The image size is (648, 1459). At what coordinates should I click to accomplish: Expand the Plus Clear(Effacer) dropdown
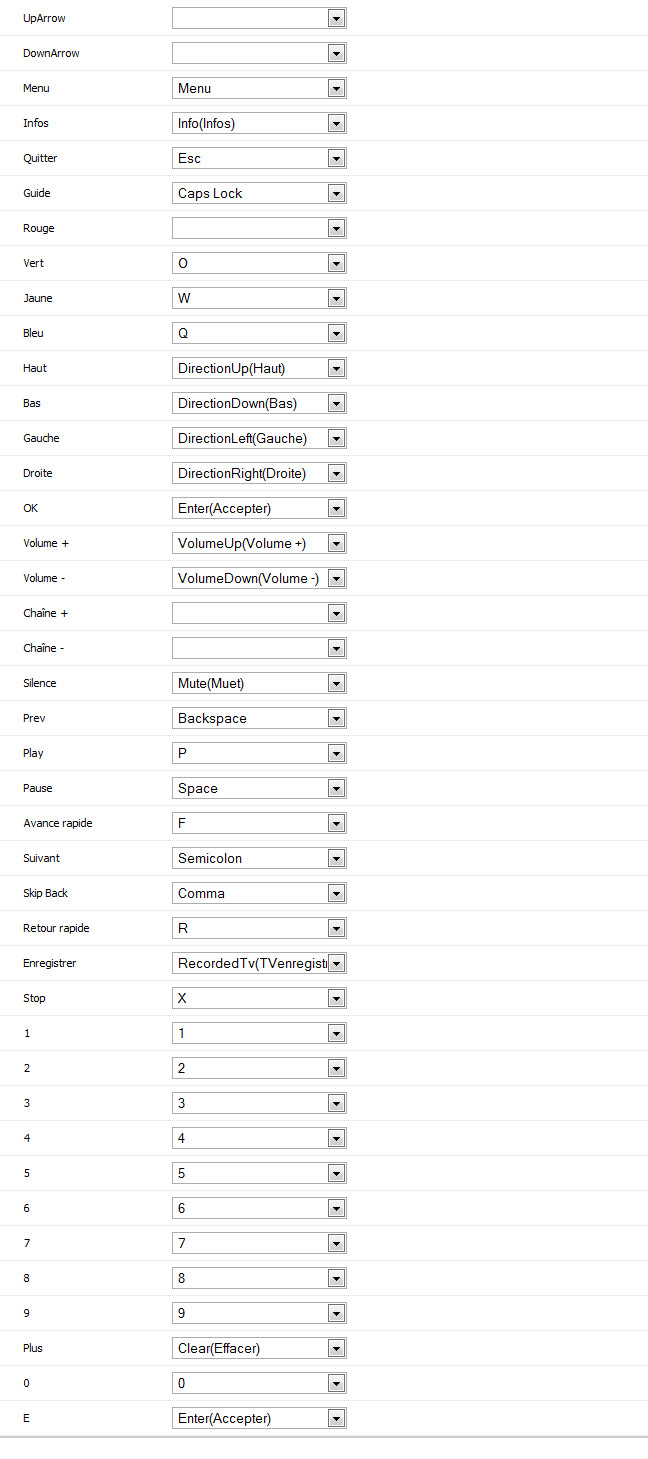coord(259,1348)
